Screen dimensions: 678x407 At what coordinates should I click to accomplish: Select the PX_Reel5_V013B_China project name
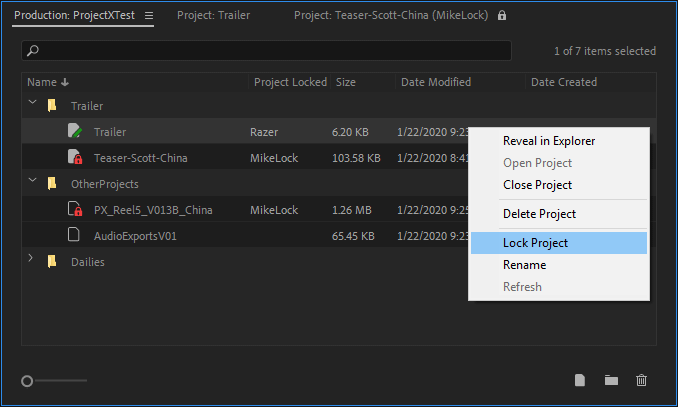click(x=153, y=210)
